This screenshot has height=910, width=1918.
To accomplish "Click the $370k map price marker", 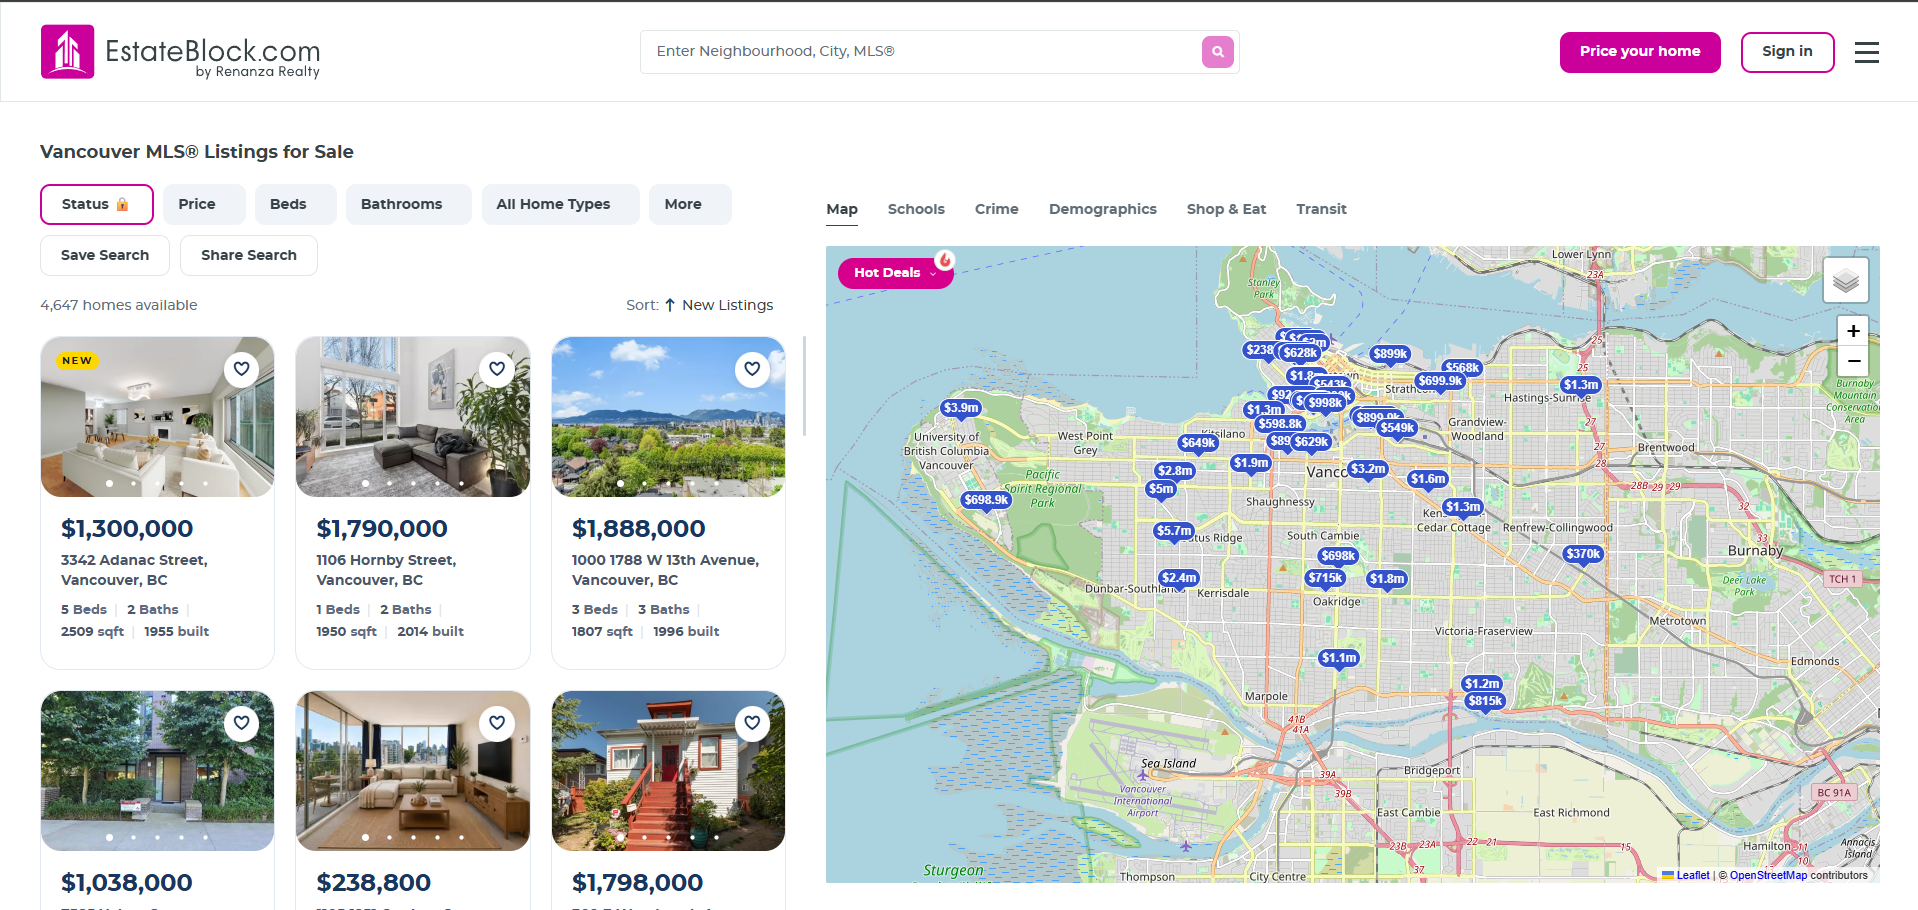I will [1583, 554].
